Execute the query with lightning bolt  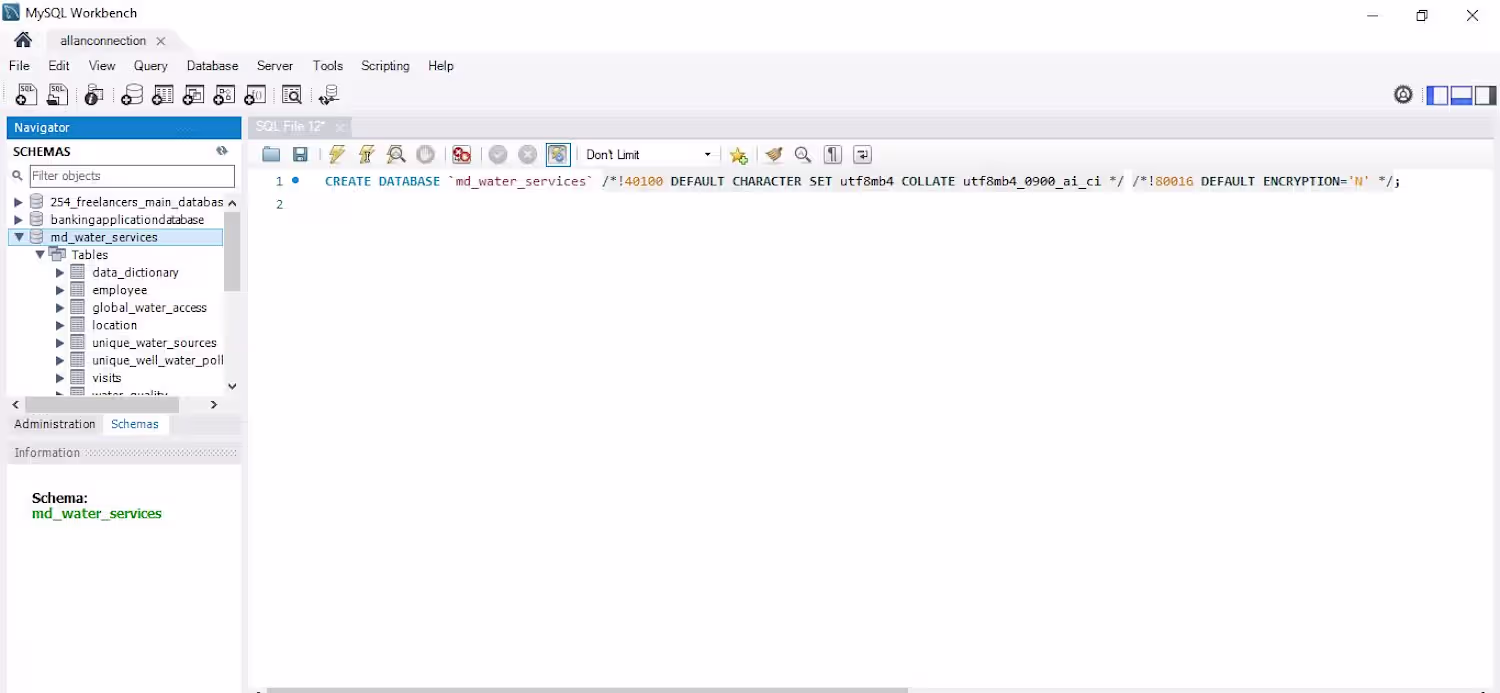[x=337, y=154]
